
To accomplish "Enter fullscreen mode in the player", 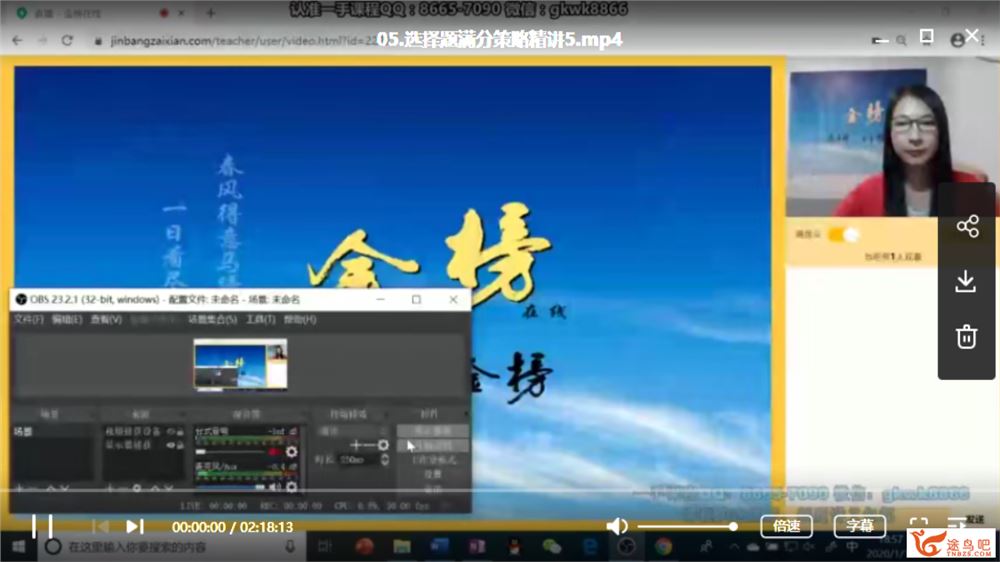I will point(919,526).
